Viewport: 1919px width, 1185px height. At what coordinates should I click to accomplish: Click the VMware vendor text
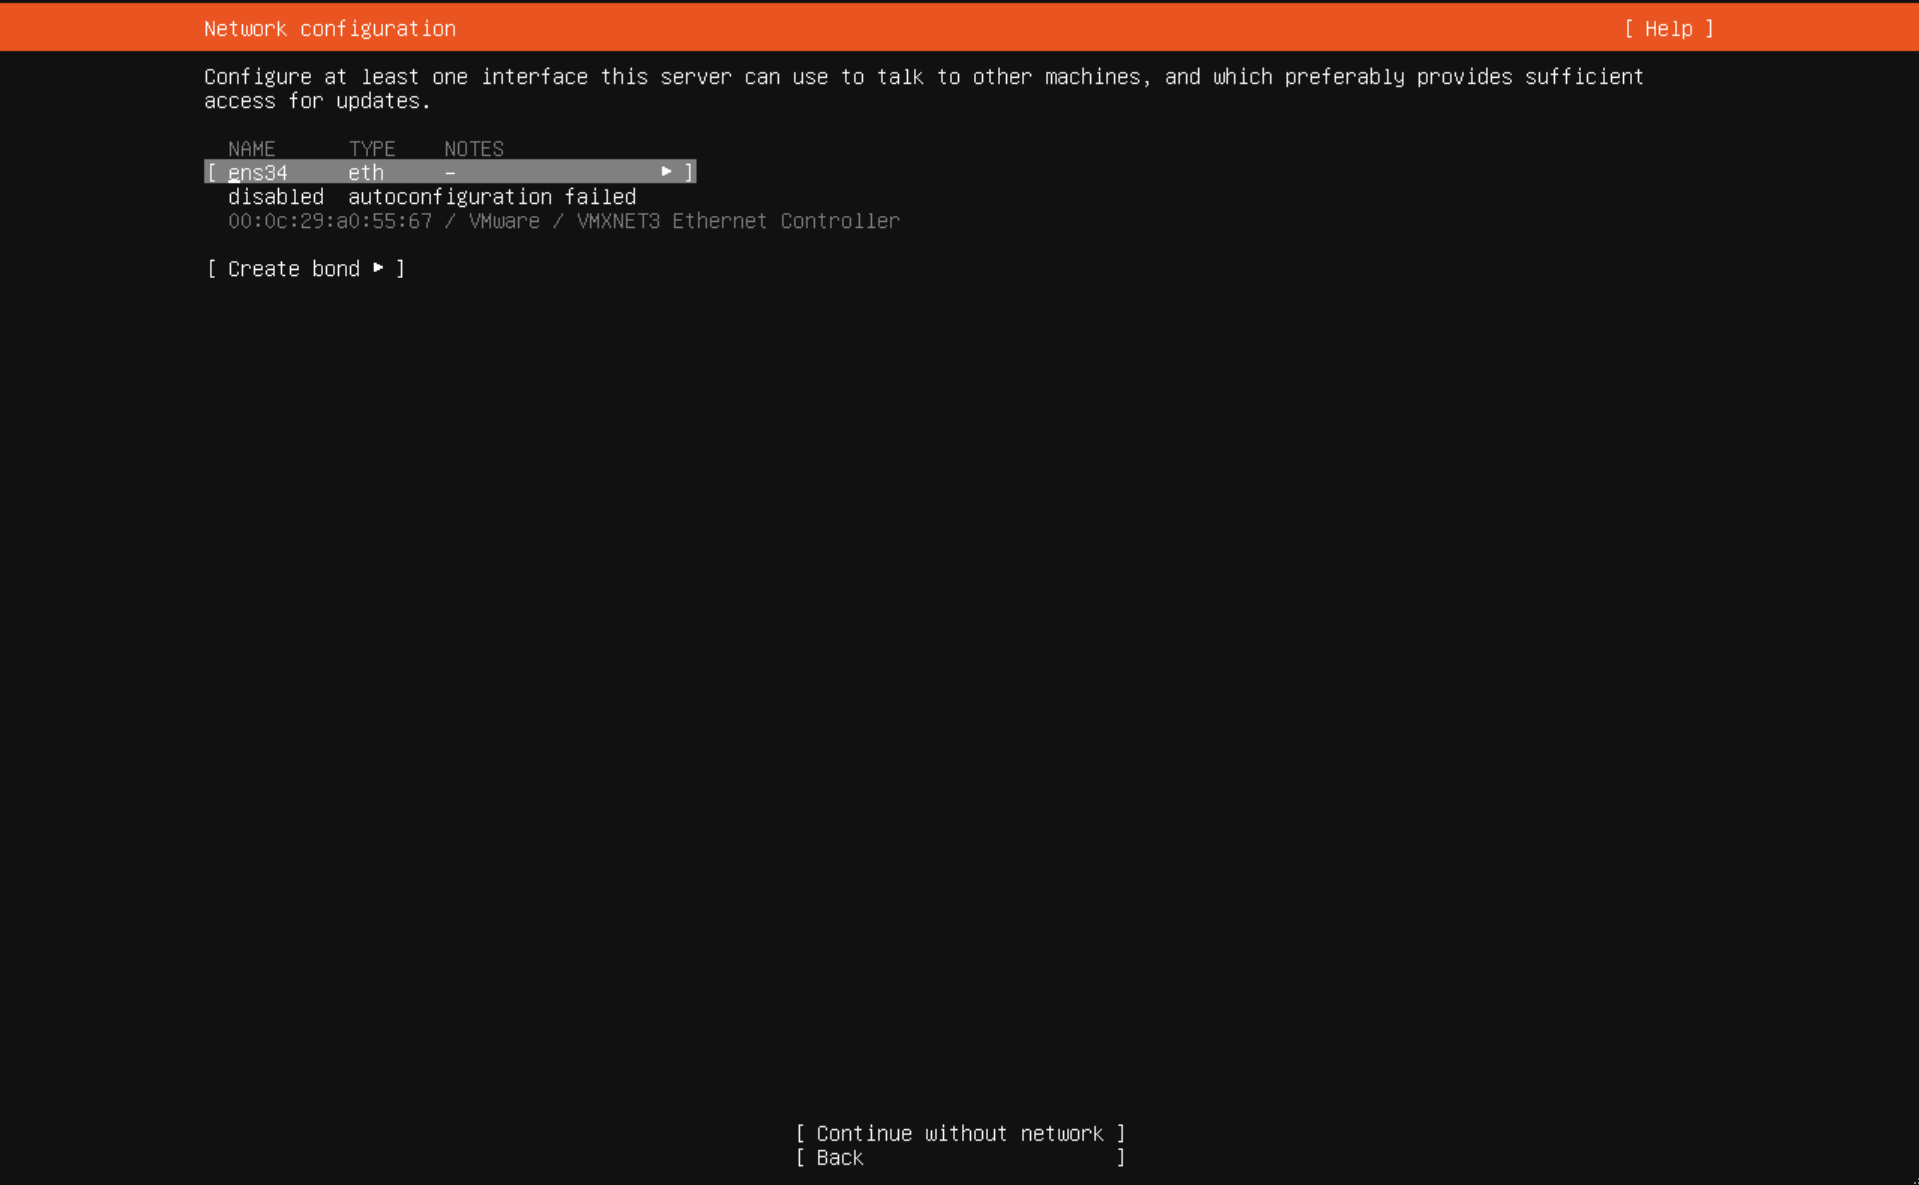pyautogui.click(x=504, y=221)
